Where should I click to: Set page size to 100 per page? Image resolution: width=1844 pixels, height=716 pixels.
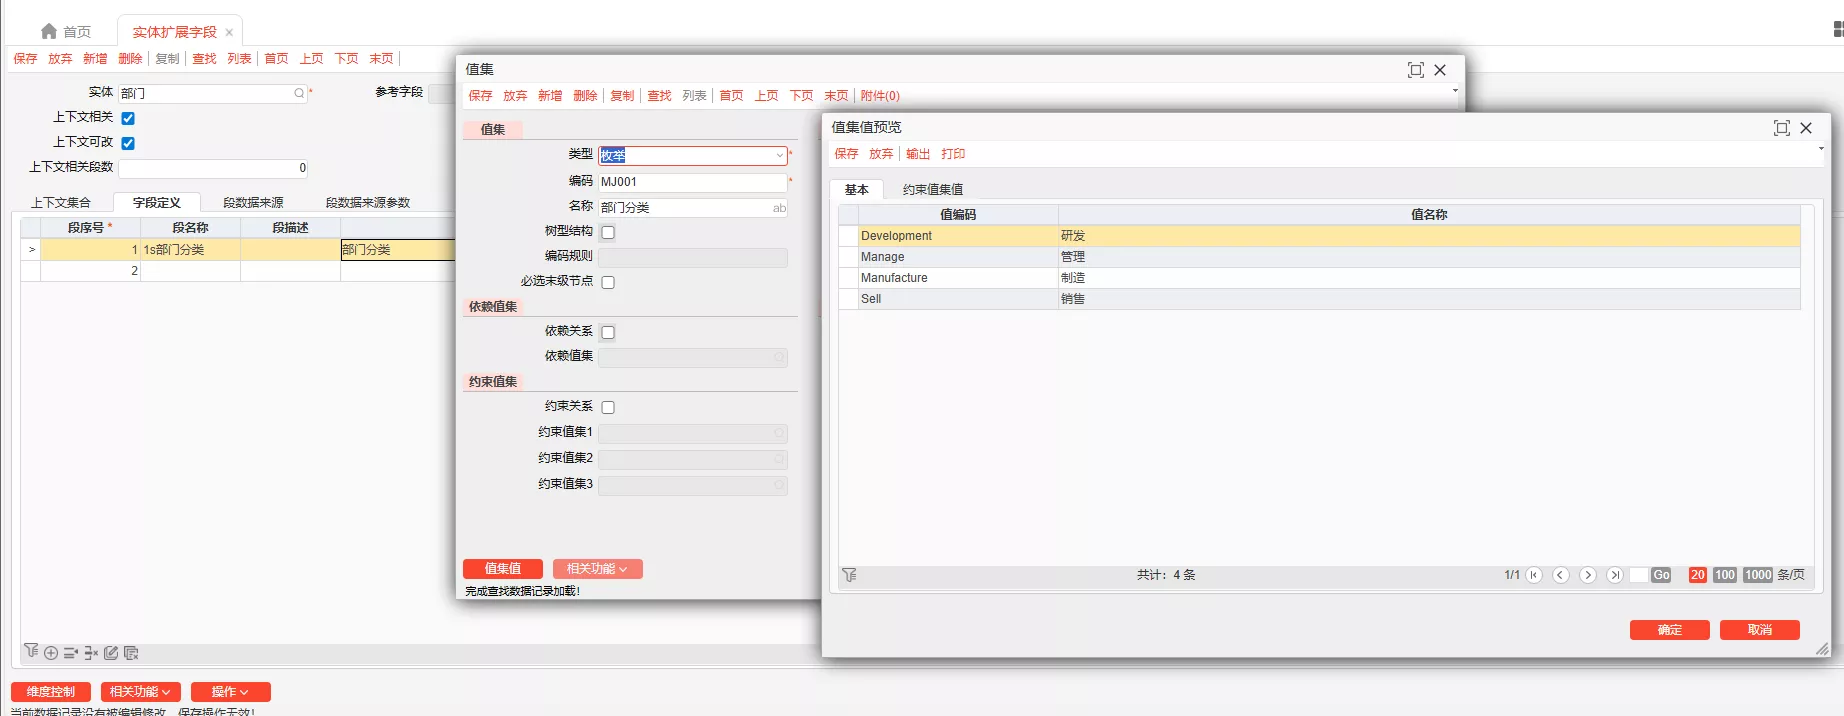click(x=1724, y=575)
